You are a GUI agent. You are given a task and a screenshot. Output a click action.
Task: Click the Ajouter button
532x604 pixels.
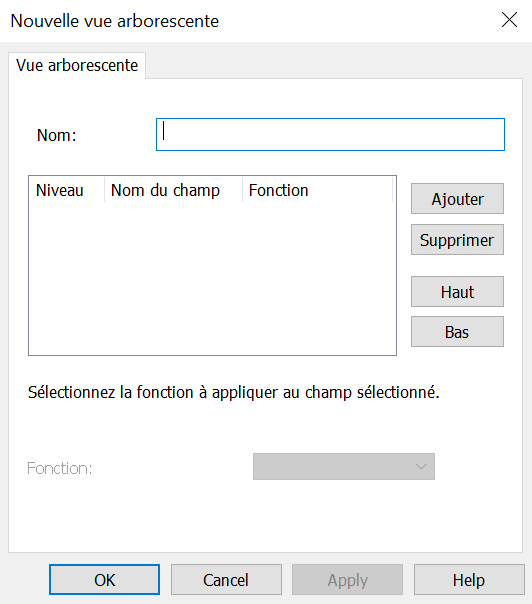pyautogui.click(x=457, y=199)
